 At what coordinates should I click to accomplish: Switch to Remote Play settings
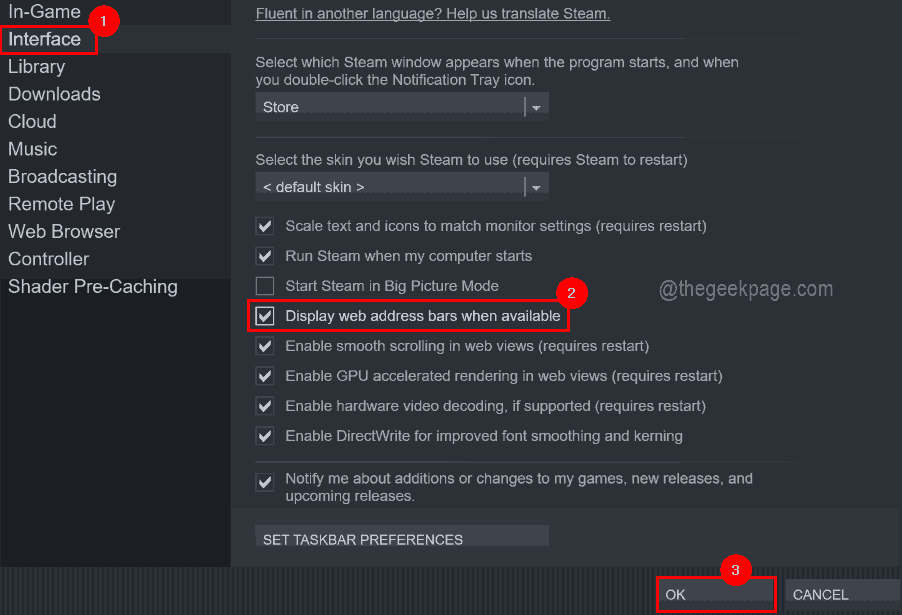(x=61, y=203)
